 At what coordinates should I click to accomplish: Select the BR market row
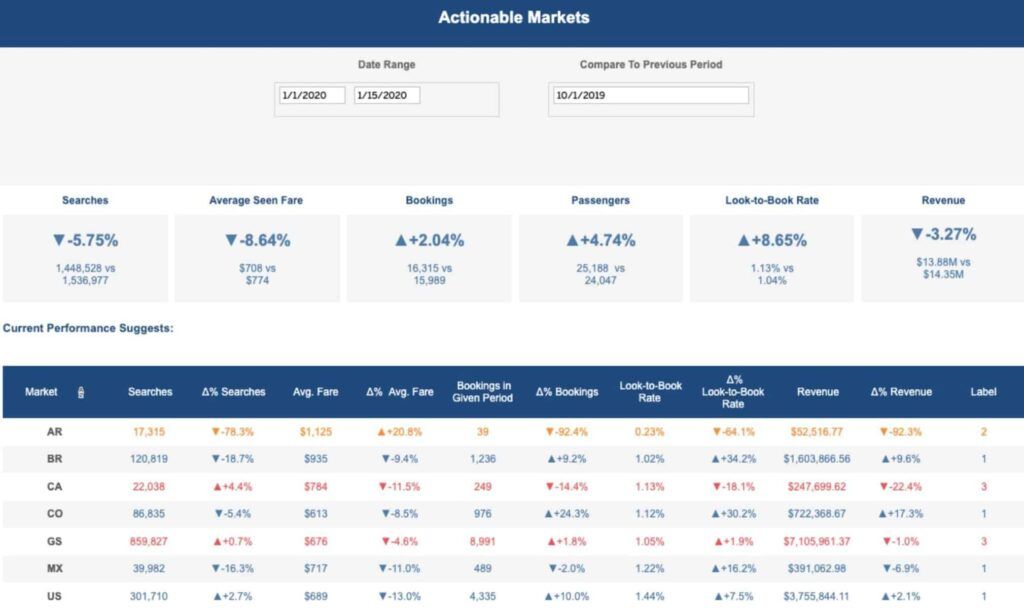click(512, 459)
